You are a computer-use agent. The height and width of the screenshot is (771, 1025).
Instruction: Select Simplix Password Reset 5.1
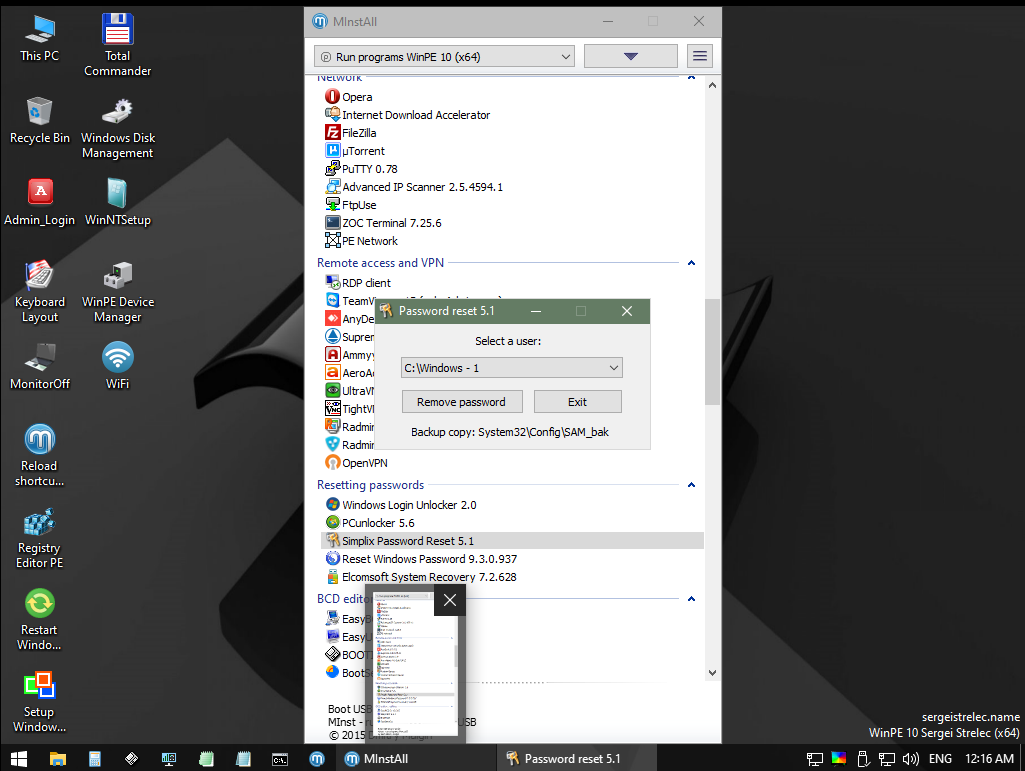512,541
